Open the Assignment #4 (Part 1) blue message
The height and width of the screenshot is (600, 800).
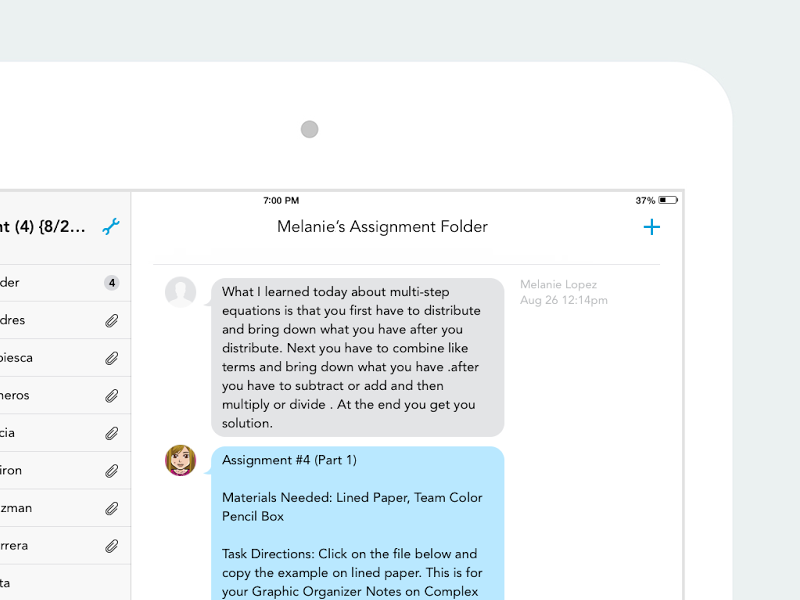358,523
